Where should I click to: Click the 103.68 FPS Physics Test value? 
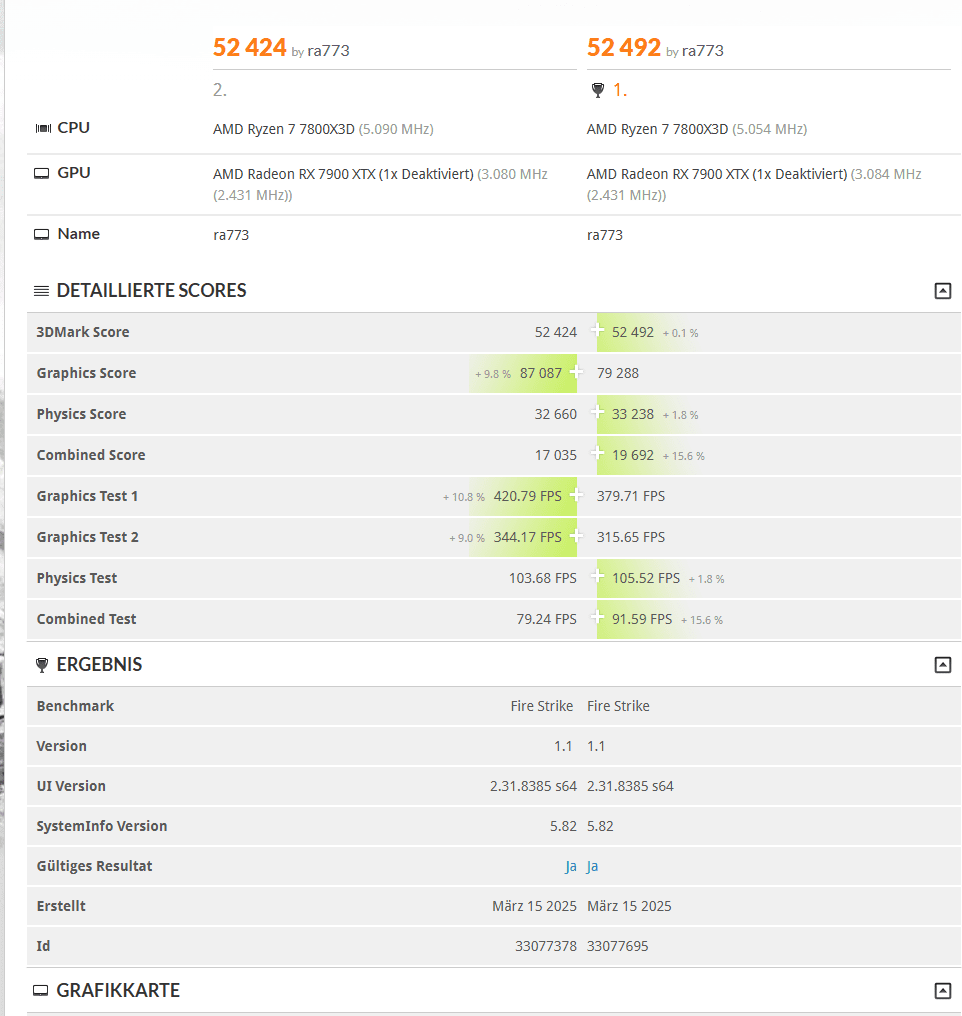tap(543, 579)
